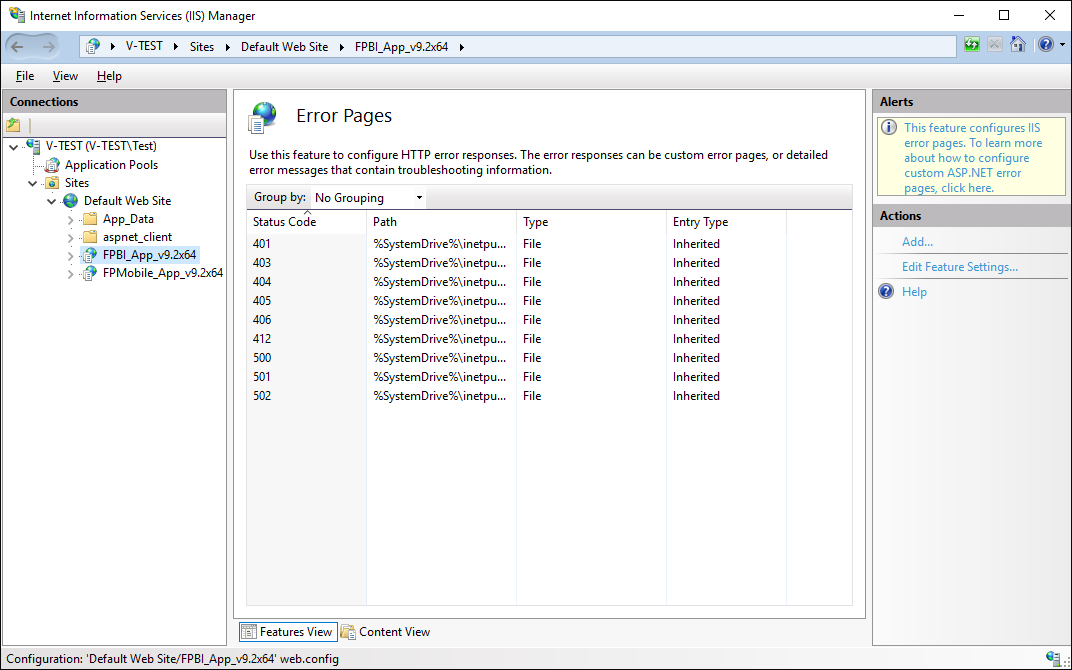The width and height of the screenshot is (1072, 670).
Task: Click the Stop icon in address toolbar
Action: coord(994,45)
